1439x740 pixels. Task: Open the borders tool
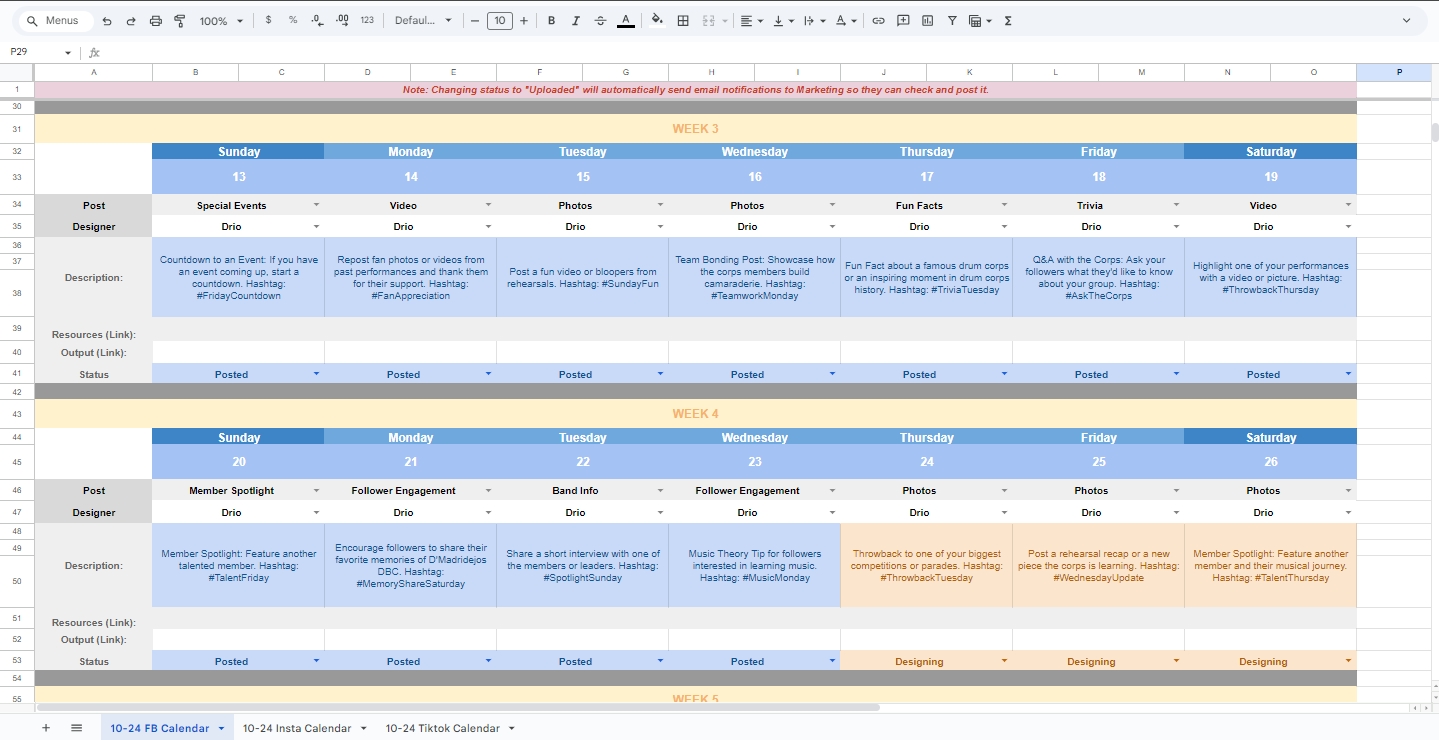(683, 20)
